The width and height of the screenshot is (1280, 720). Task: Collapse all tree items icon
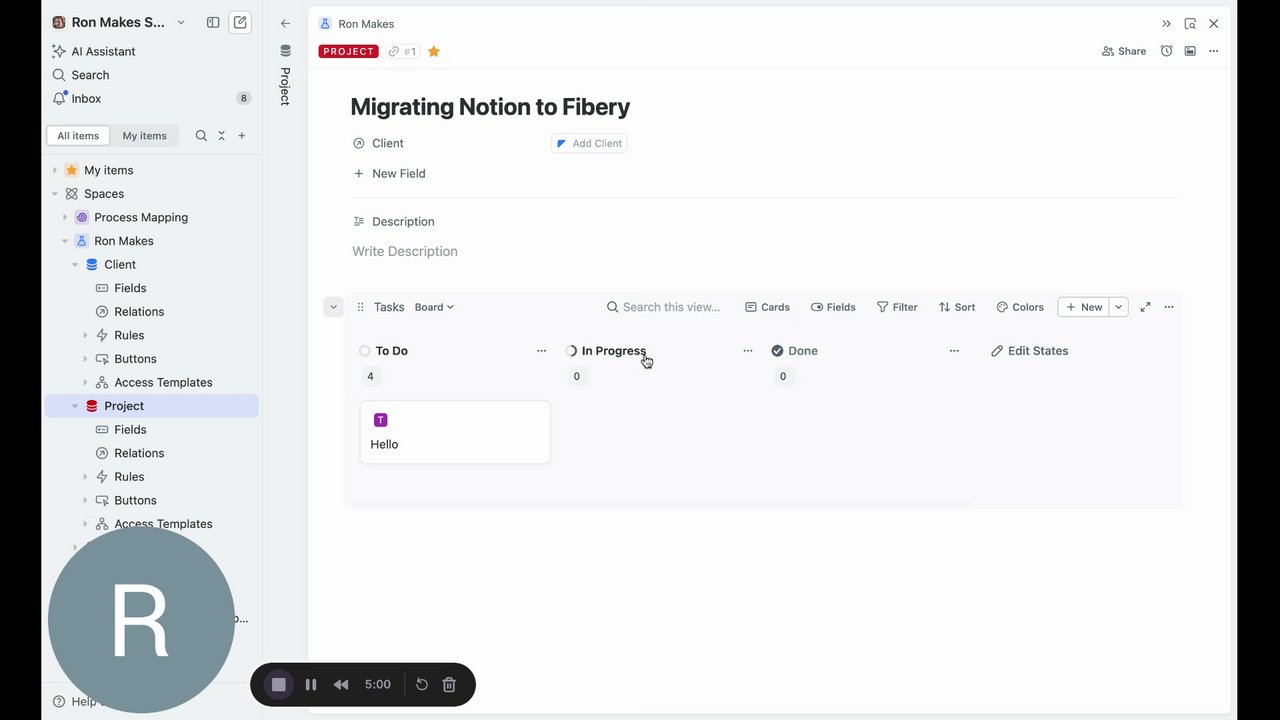(221, 136)
